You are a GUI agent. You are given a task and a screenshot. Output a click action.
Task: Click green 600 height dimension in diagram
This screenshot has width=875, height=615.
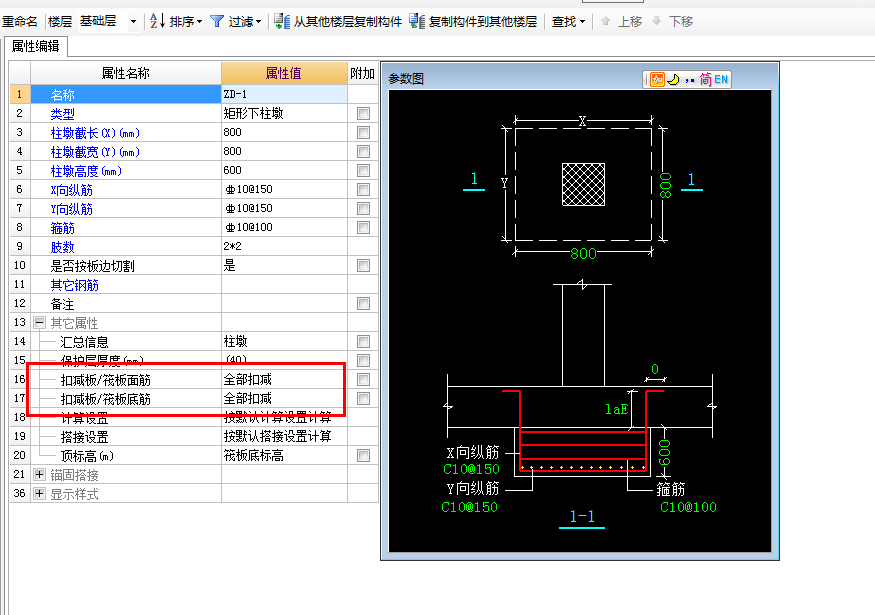pos(665,453)
